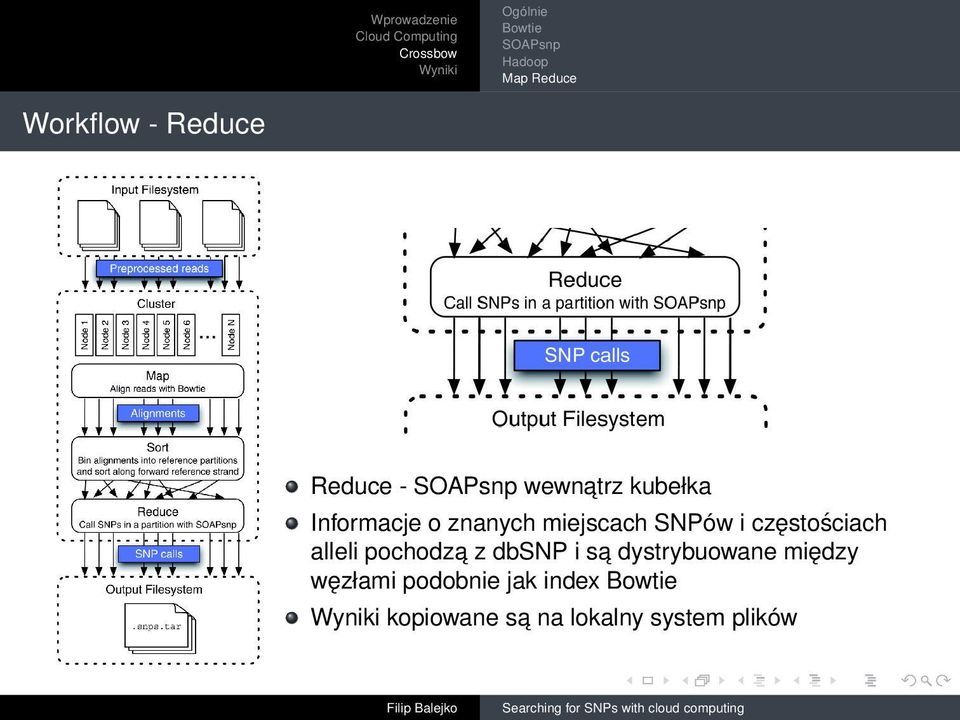The width and height of the screenshot is (960, 720).
Task: Jump to next subsection arrow
Action: (x=777, y=680)
